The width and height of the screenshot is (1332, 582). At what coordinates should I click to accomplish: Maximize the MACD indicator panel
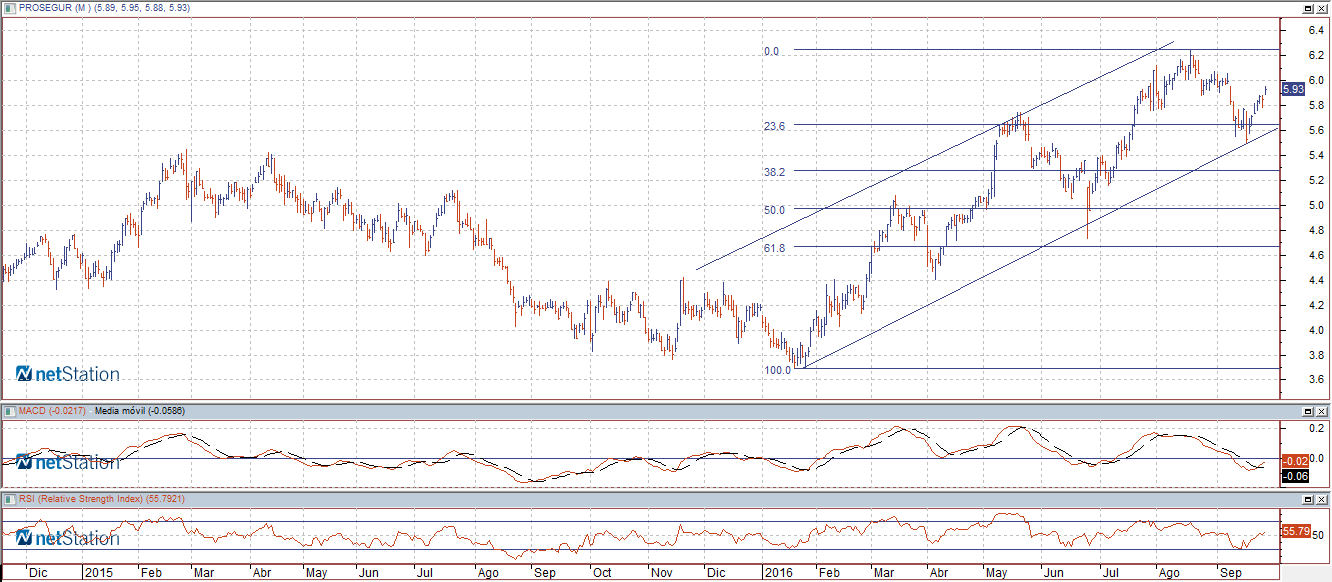coord(1307,411)
